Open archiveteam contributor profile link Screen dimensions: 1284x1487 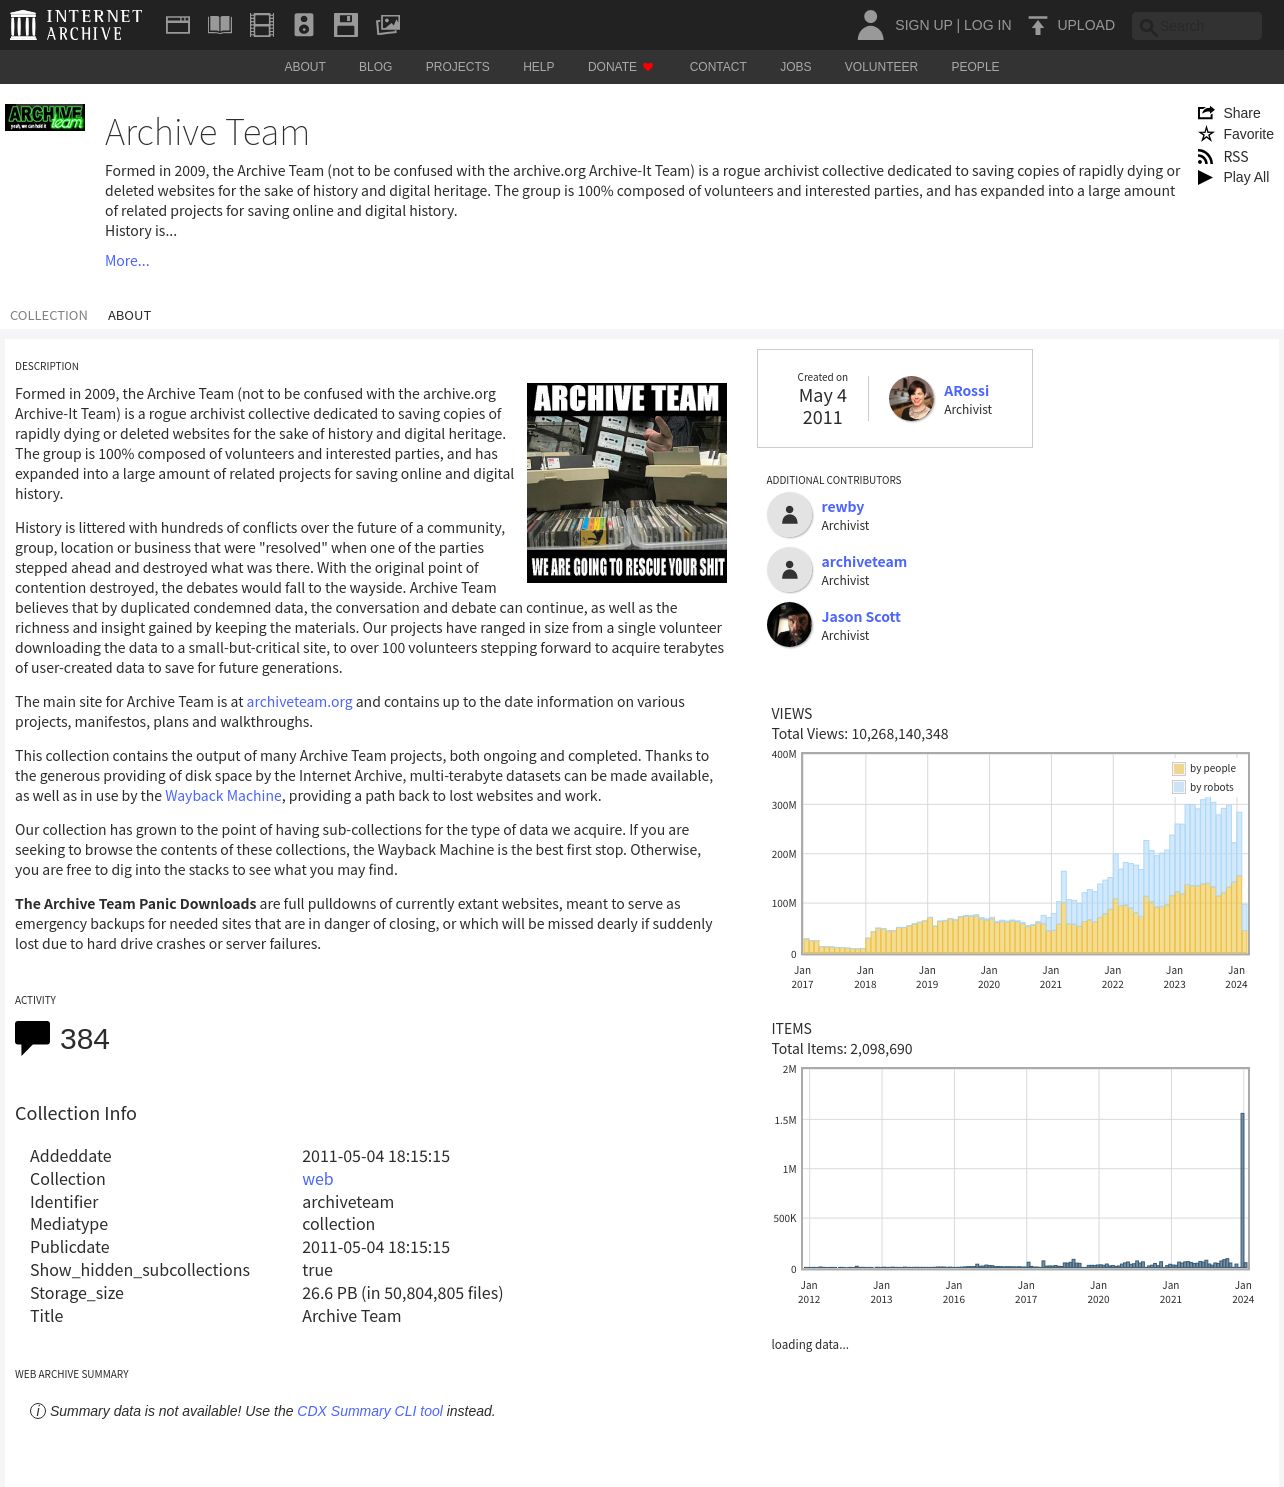pyautogui.click(x=864, y=562)
